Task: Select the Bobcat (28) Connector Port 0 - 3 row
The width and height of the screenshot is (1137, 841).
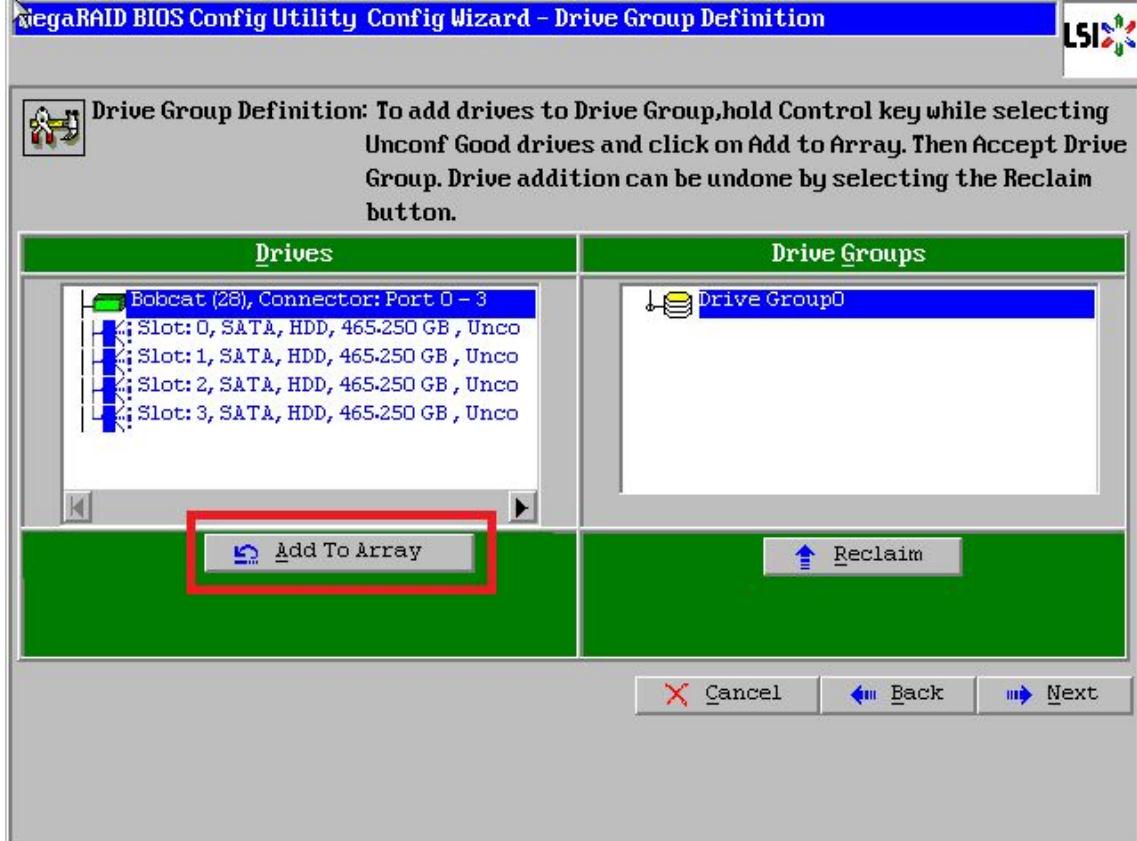Action: coord(331,300)
